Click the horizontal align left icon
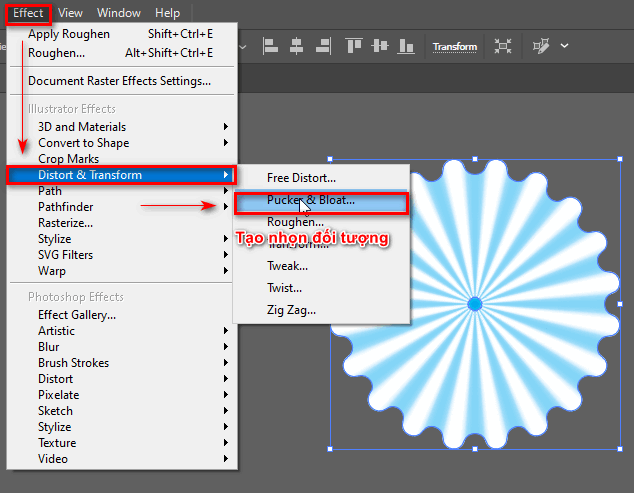This screenshot has width=634, height=493. [x=270, y=46]
